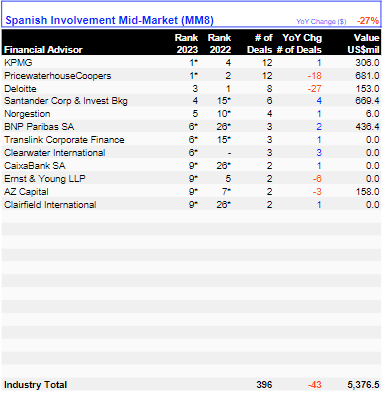Click Deloitte's number of deals 8
The image size is (387, 395).
pos(269,89)
